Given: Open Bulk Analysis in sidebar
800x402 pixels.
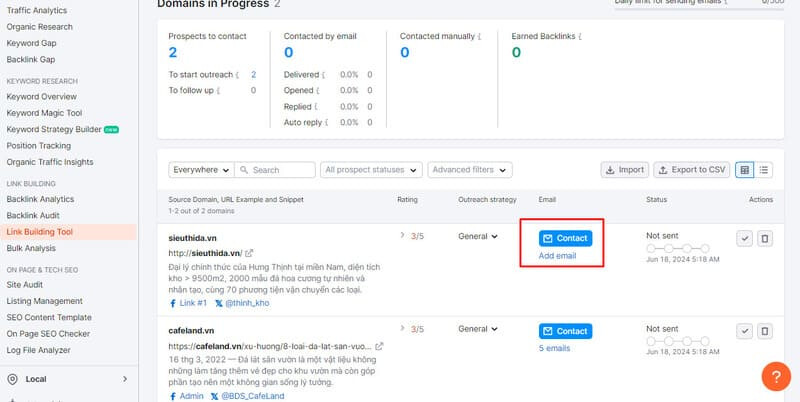Looking at the screenshot, I should click(31, 248).
